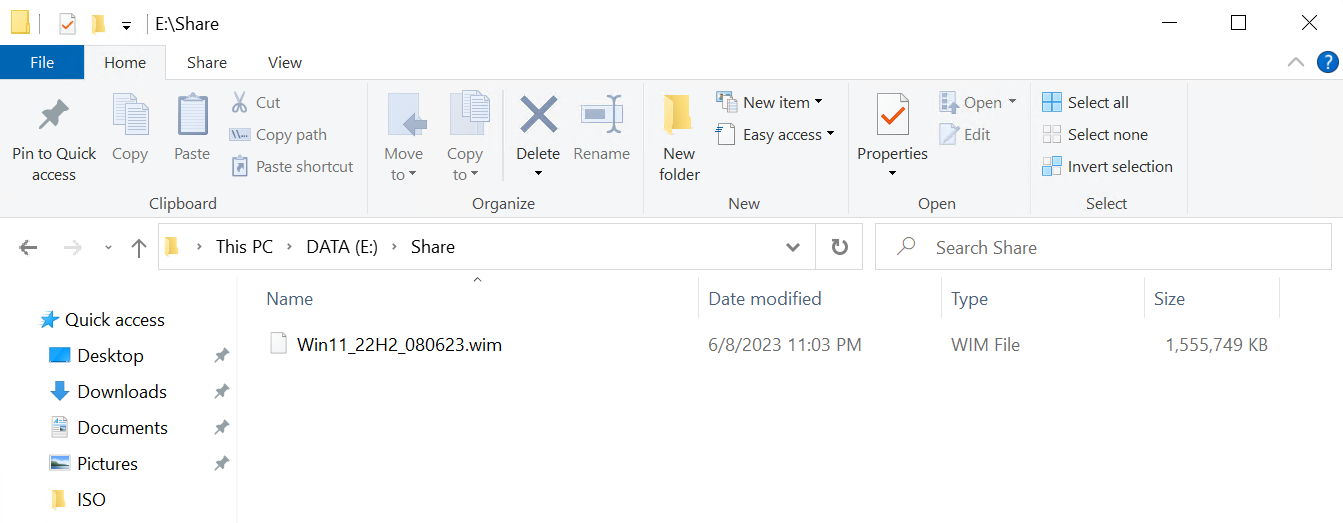
Task: Click the Select none icon
Action: pyautogui.click(x=1052, y=134)
